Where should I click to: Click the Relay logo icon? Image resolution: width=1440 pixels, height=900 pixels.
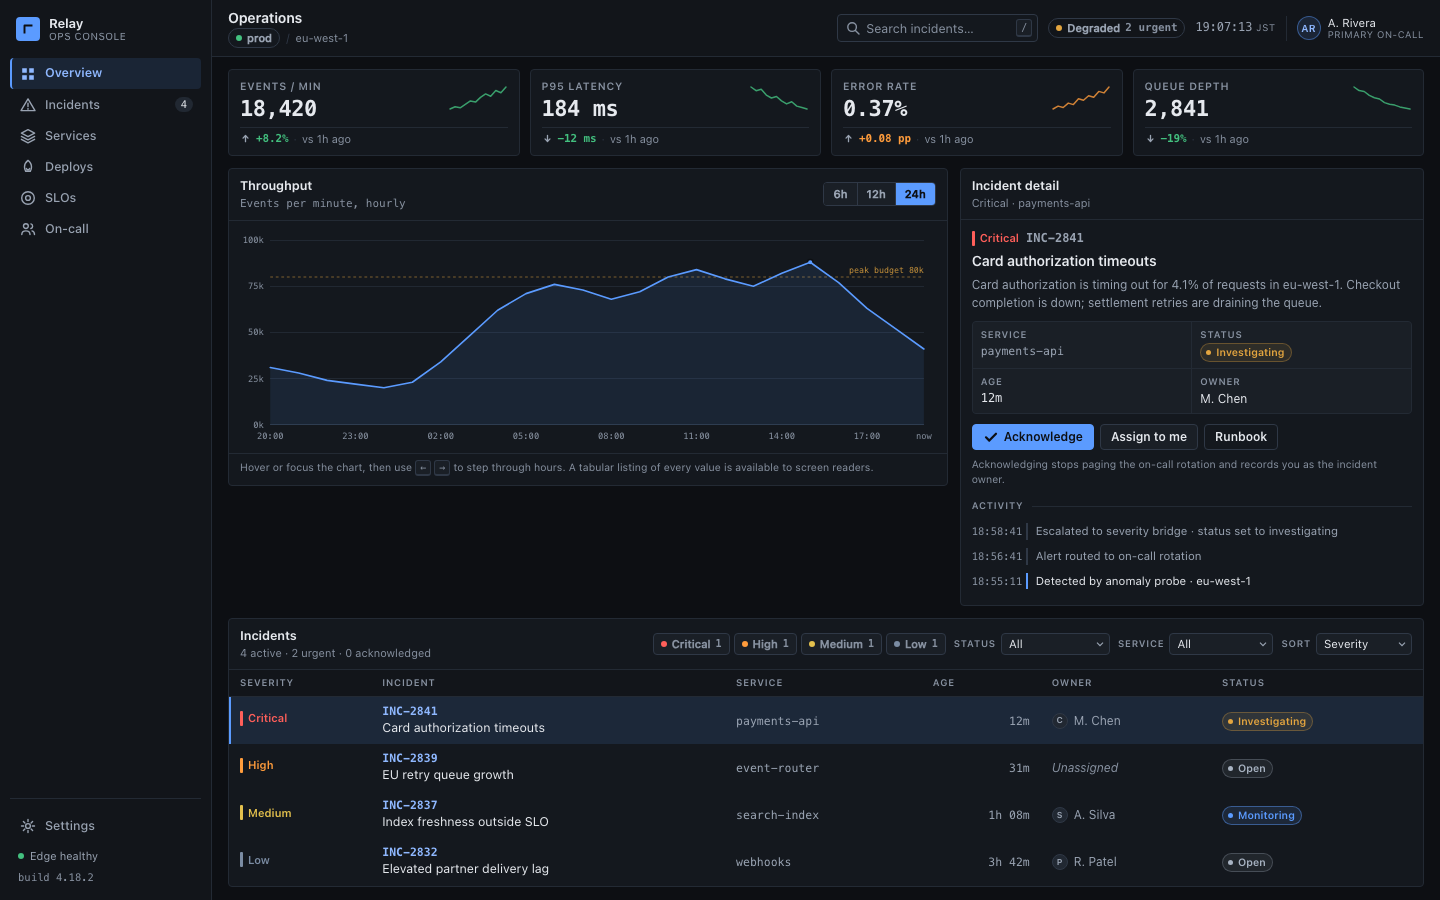[x=28, y=29]
